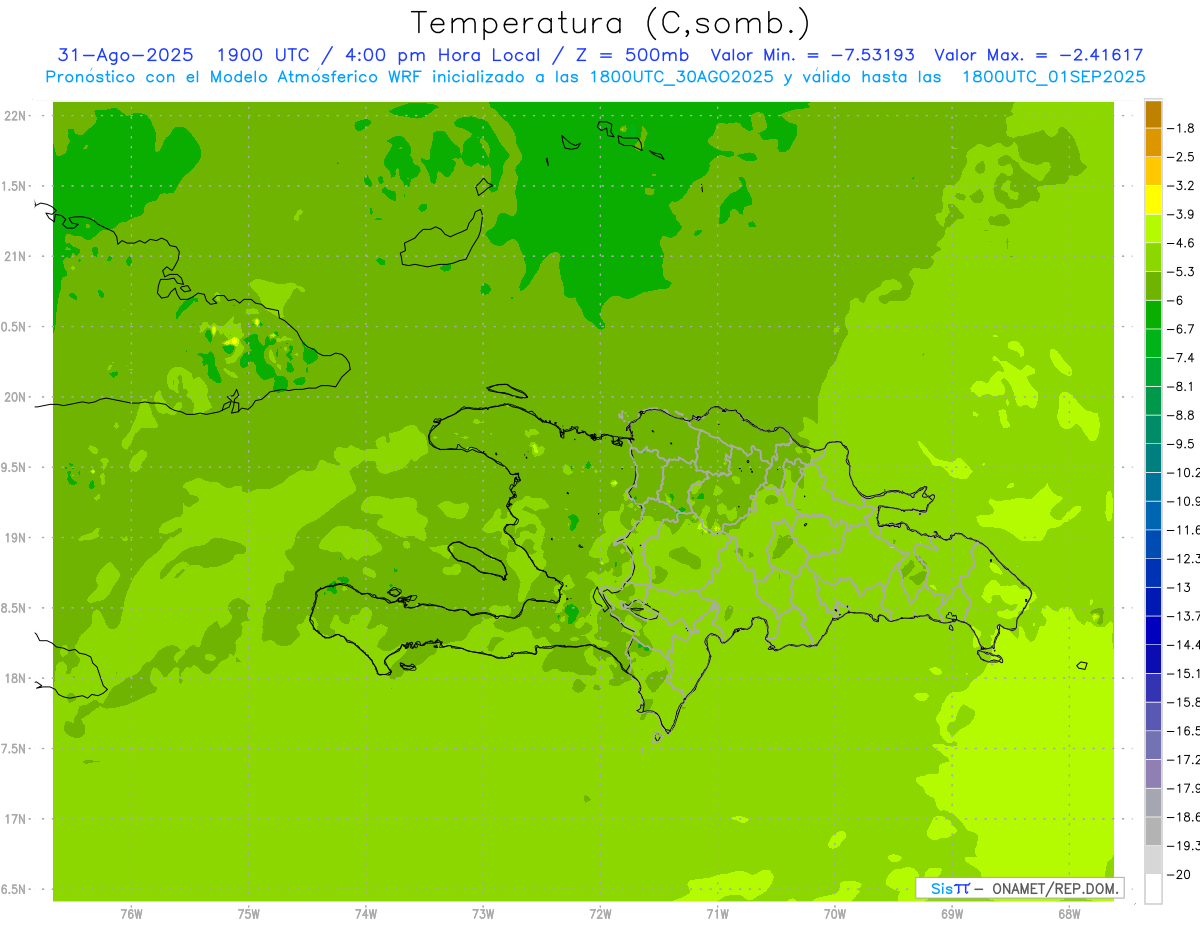Image resolution: width=1200 pixels, height=927 pixels.
Task: Click the legend value "-8.1"
Action: 1182,386
